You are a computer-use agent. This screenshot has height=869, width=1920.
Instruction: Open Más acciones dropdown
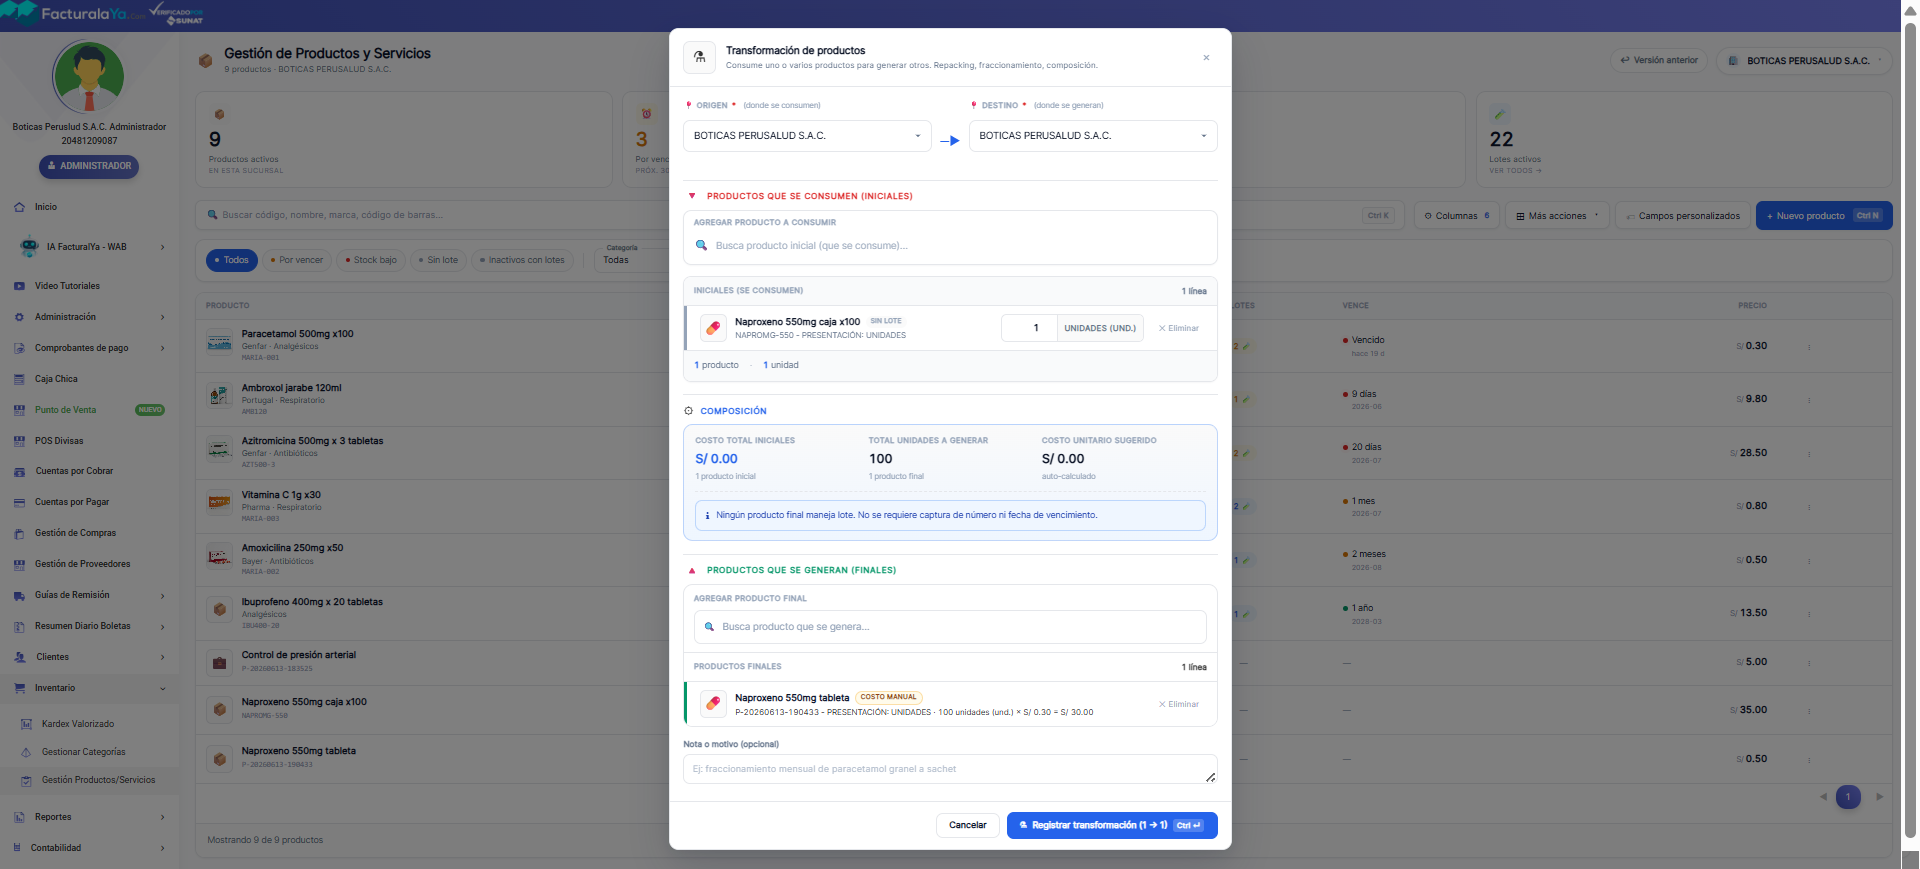[1557, 216]
